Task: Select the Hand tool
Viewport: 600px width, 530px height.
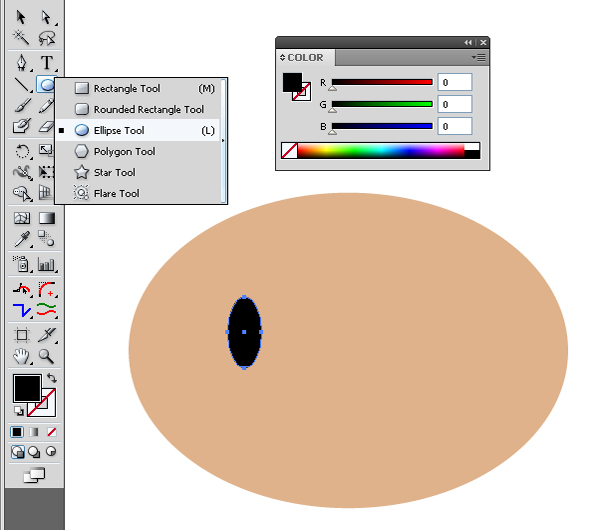Action: tap(21, 356)
